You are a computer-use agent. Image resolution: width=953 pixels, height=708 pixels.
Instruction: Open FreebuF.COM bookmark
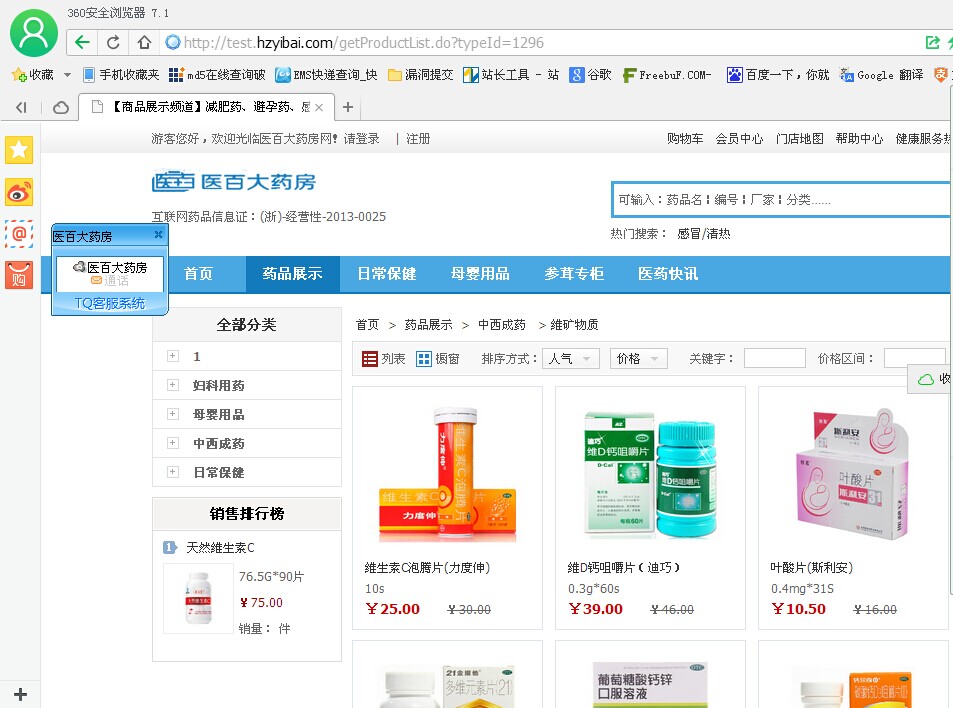(x=667, y=75)
